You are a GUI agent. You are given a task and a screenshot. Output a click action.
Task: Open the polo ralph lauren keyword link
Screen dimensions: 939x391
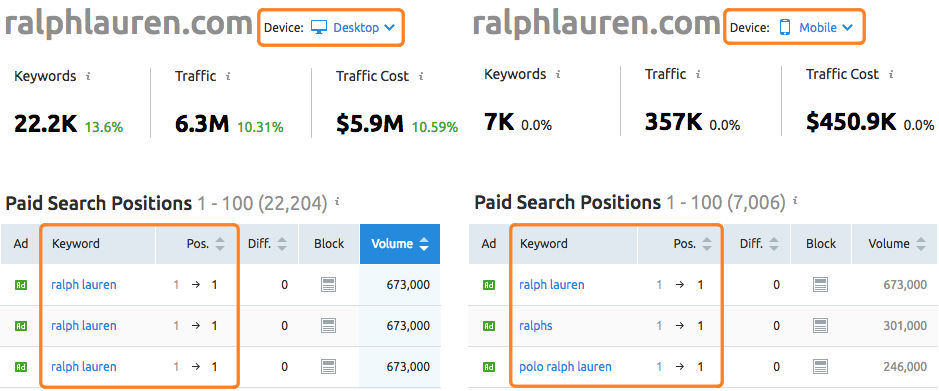coord(565,366)
